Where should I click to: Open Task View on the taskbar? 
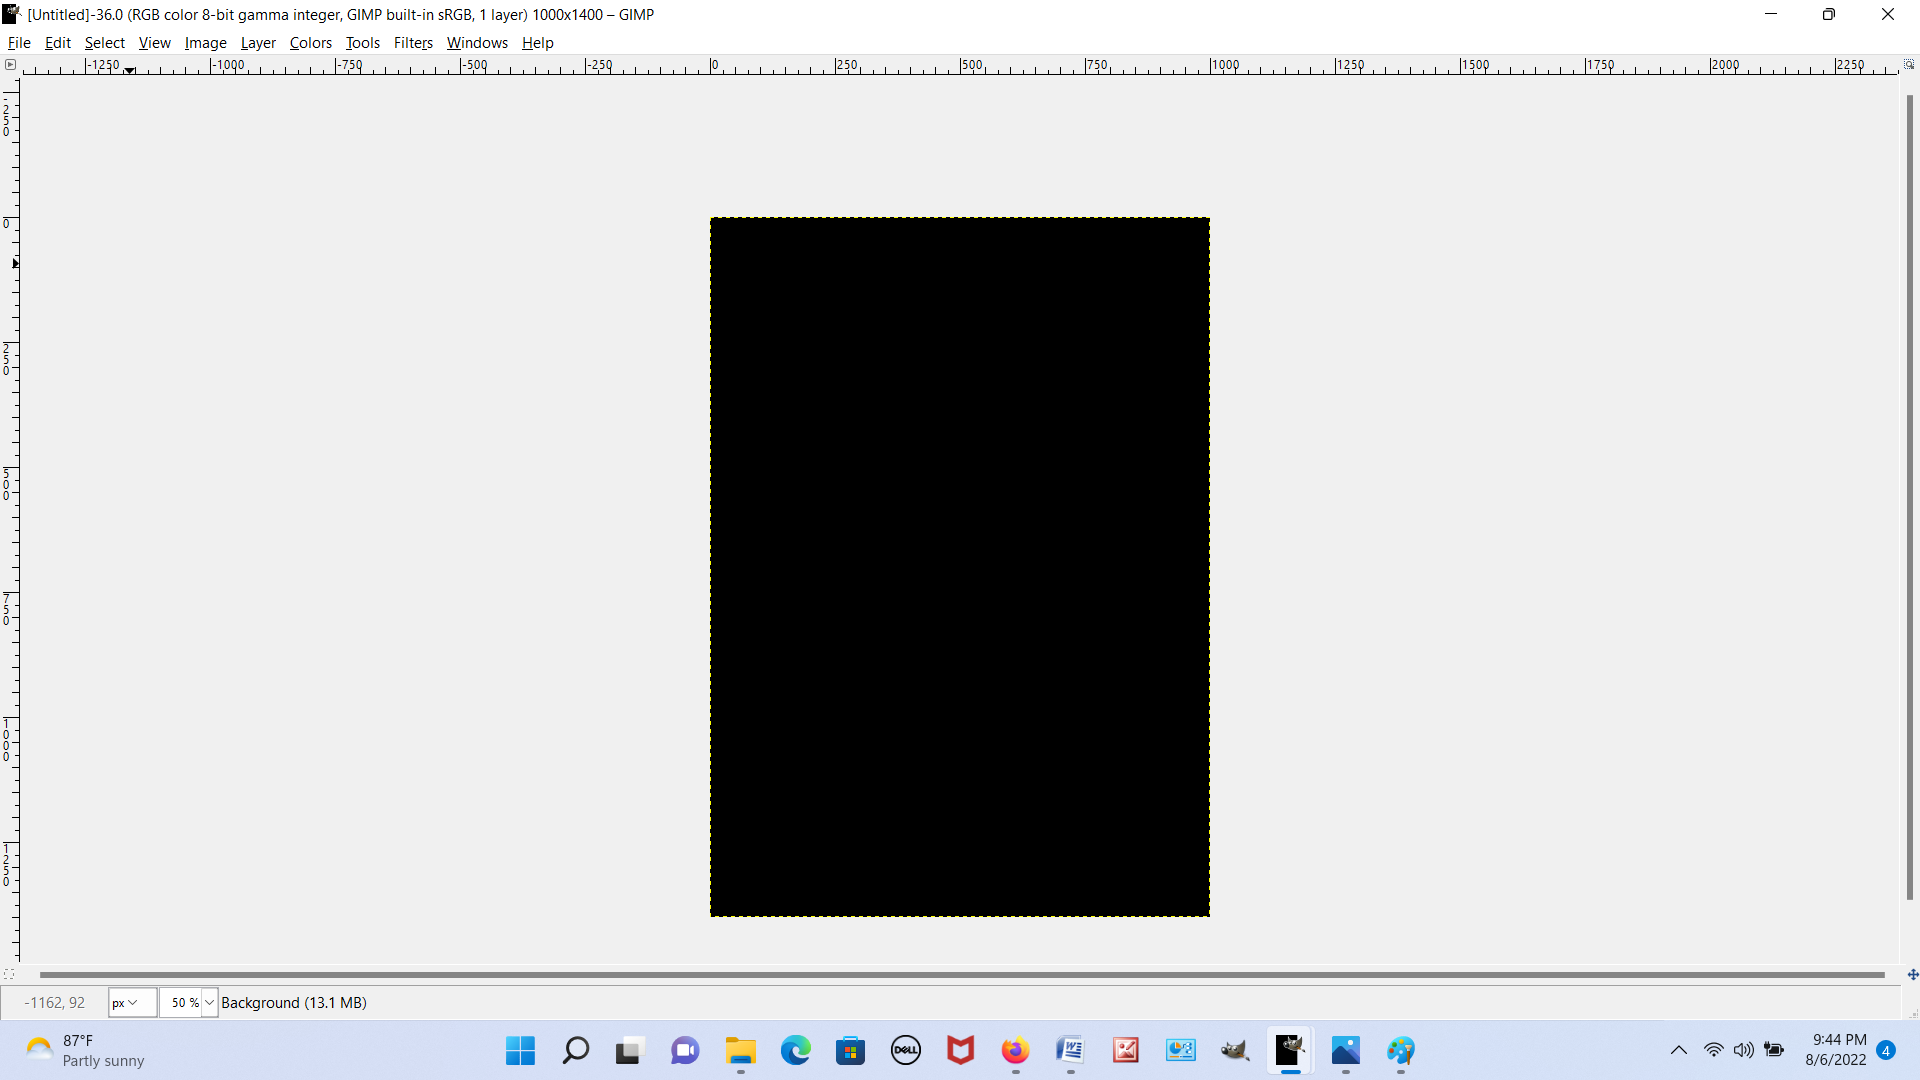click(628, 1051)
